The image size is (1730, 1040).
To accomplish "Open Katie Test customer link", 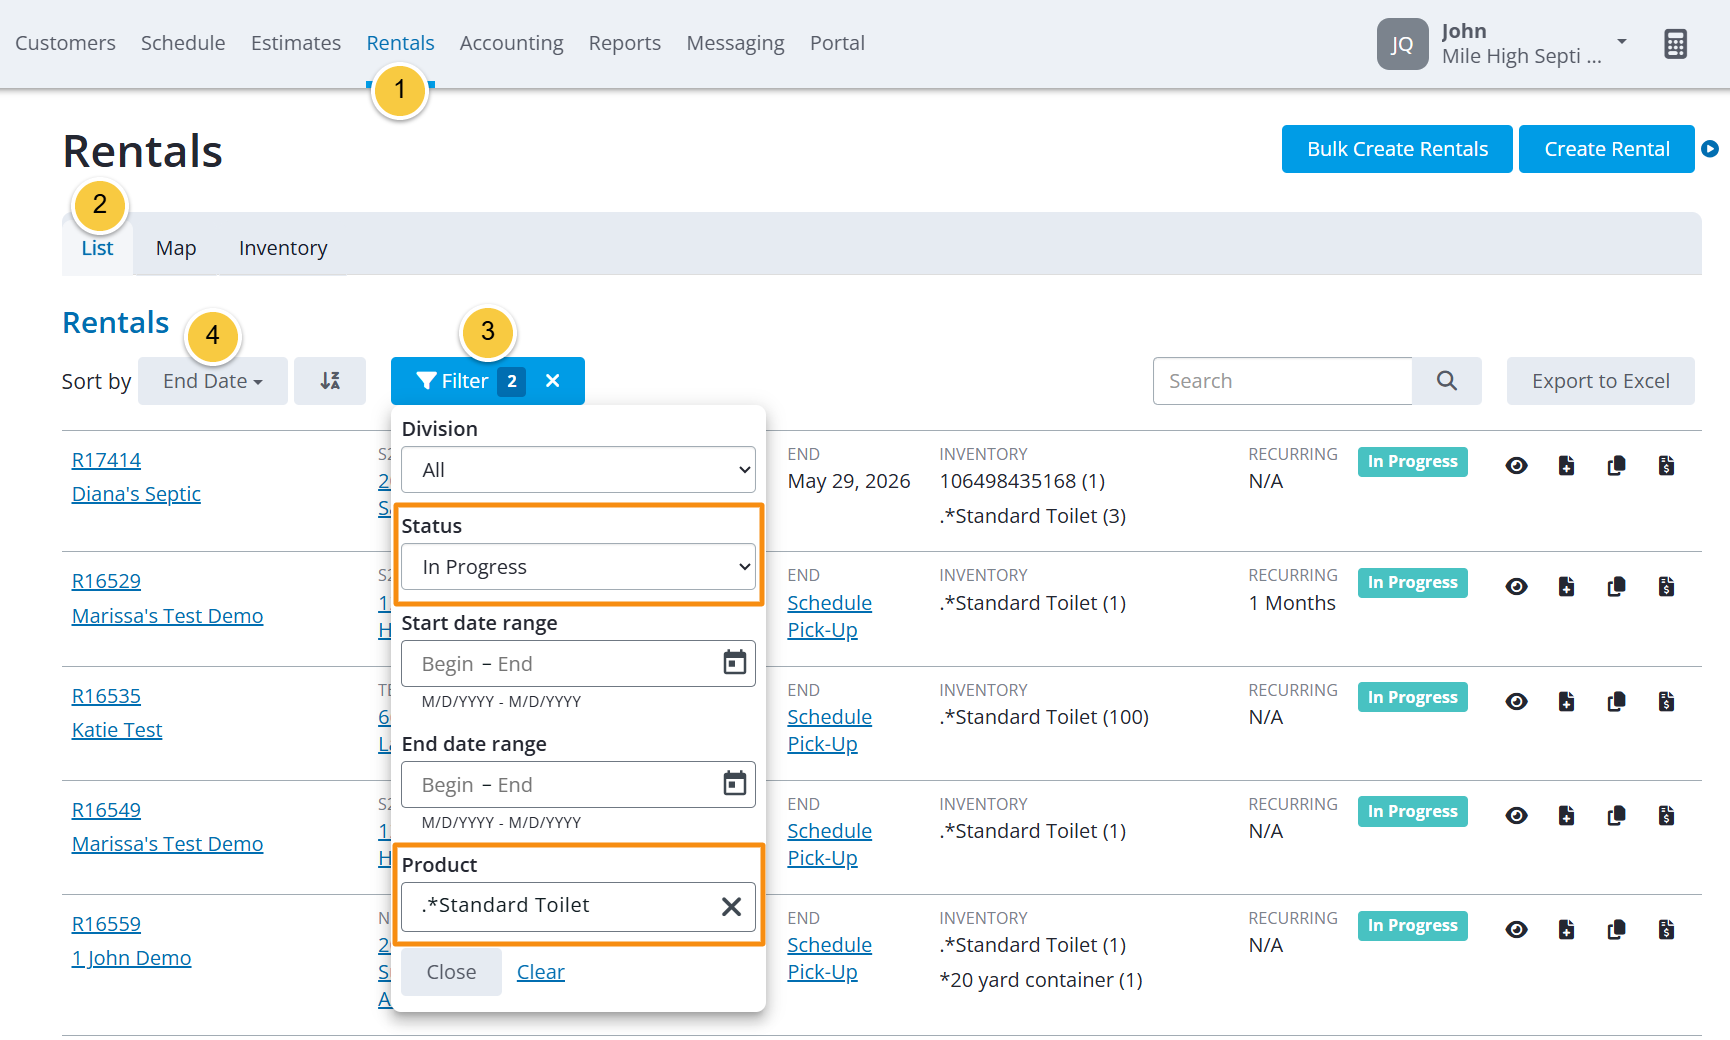I will tap(117, 730).
